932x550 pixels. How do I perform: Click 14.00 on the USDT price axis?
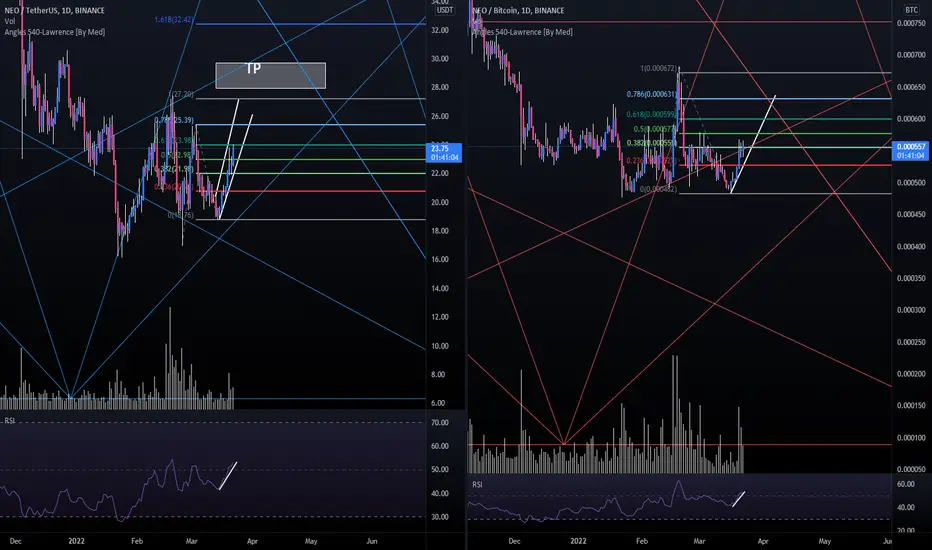(440, 288)
